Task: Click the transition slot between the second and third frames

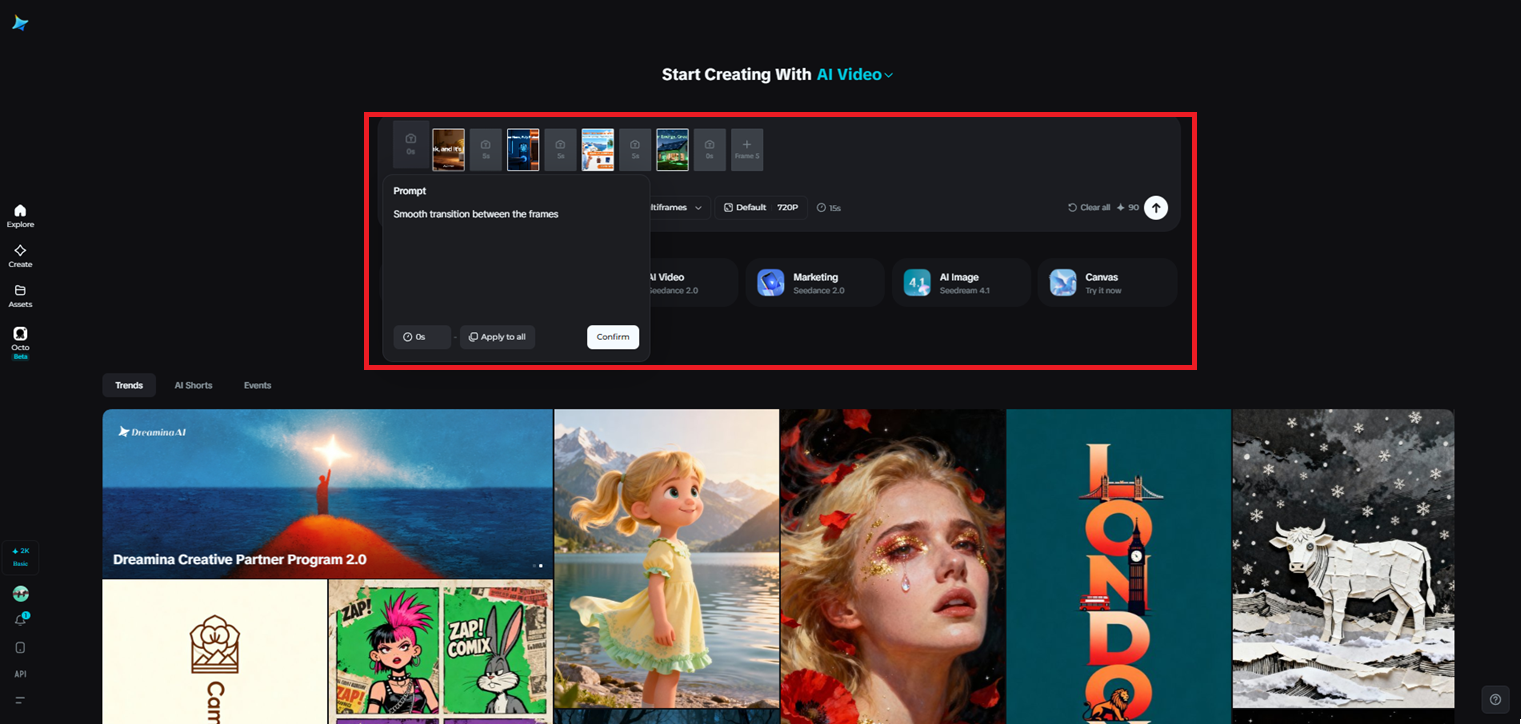Action: point(561,150)
